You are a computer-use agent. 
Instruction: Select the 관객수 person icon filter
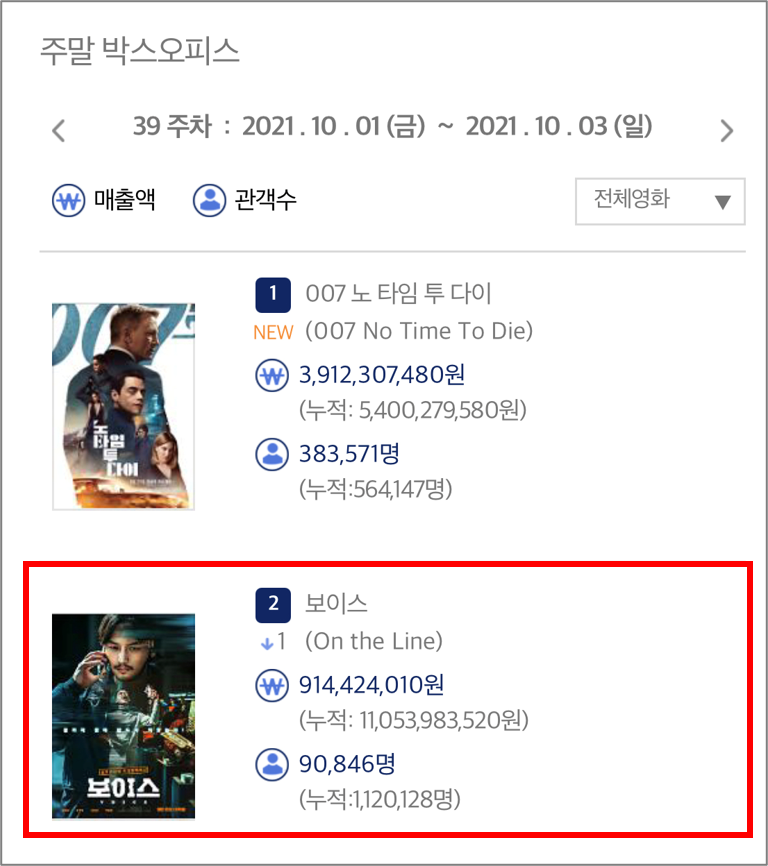pyautogui.click(x=209, y=200)
